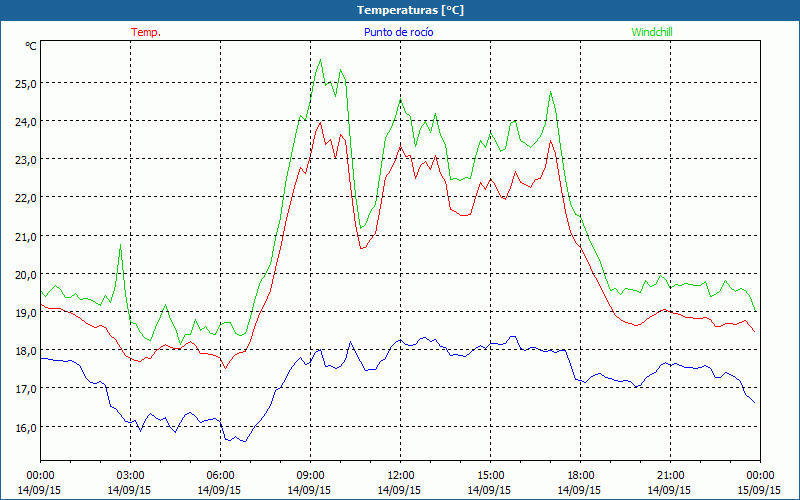800x500 pixels.
Task: Click the '21:00' time axis label
Action: (x=670, y=476)
